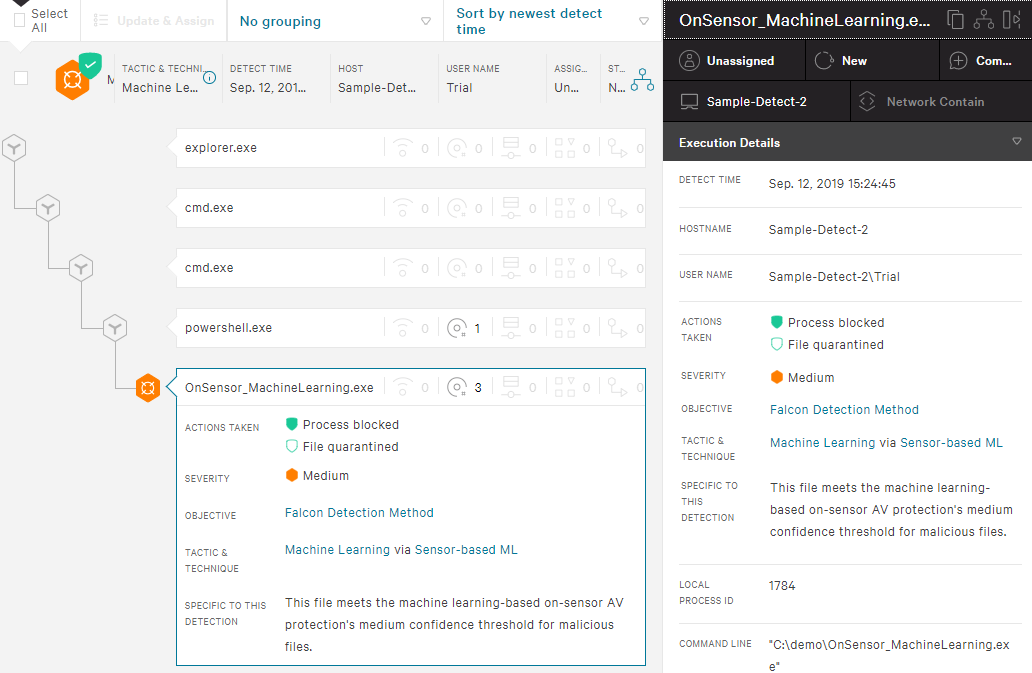Click the disk operations icon on powershell.exe row
This screenshot has height=673, width=1032.
point(457,328)
